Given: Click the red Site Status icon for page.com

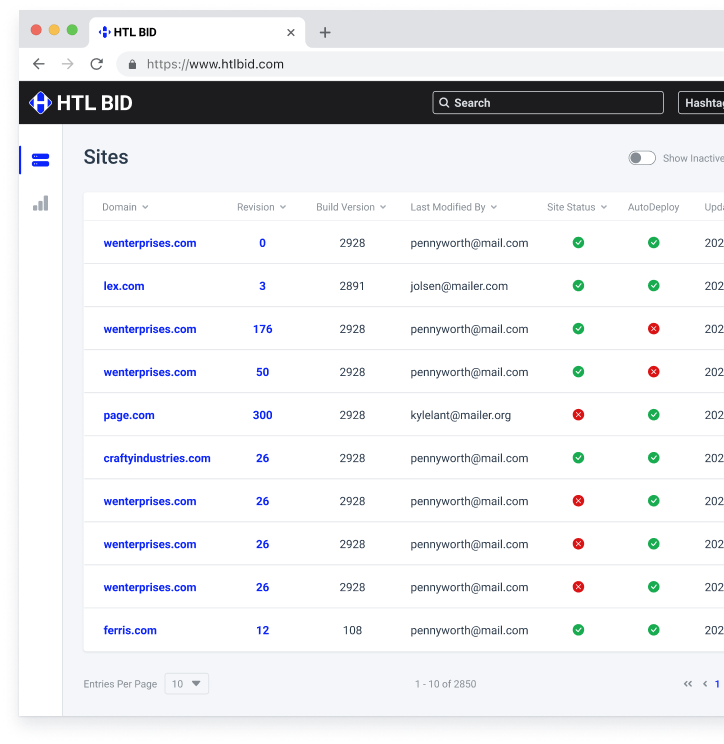Looking at the screenshot, I should 578,415.
